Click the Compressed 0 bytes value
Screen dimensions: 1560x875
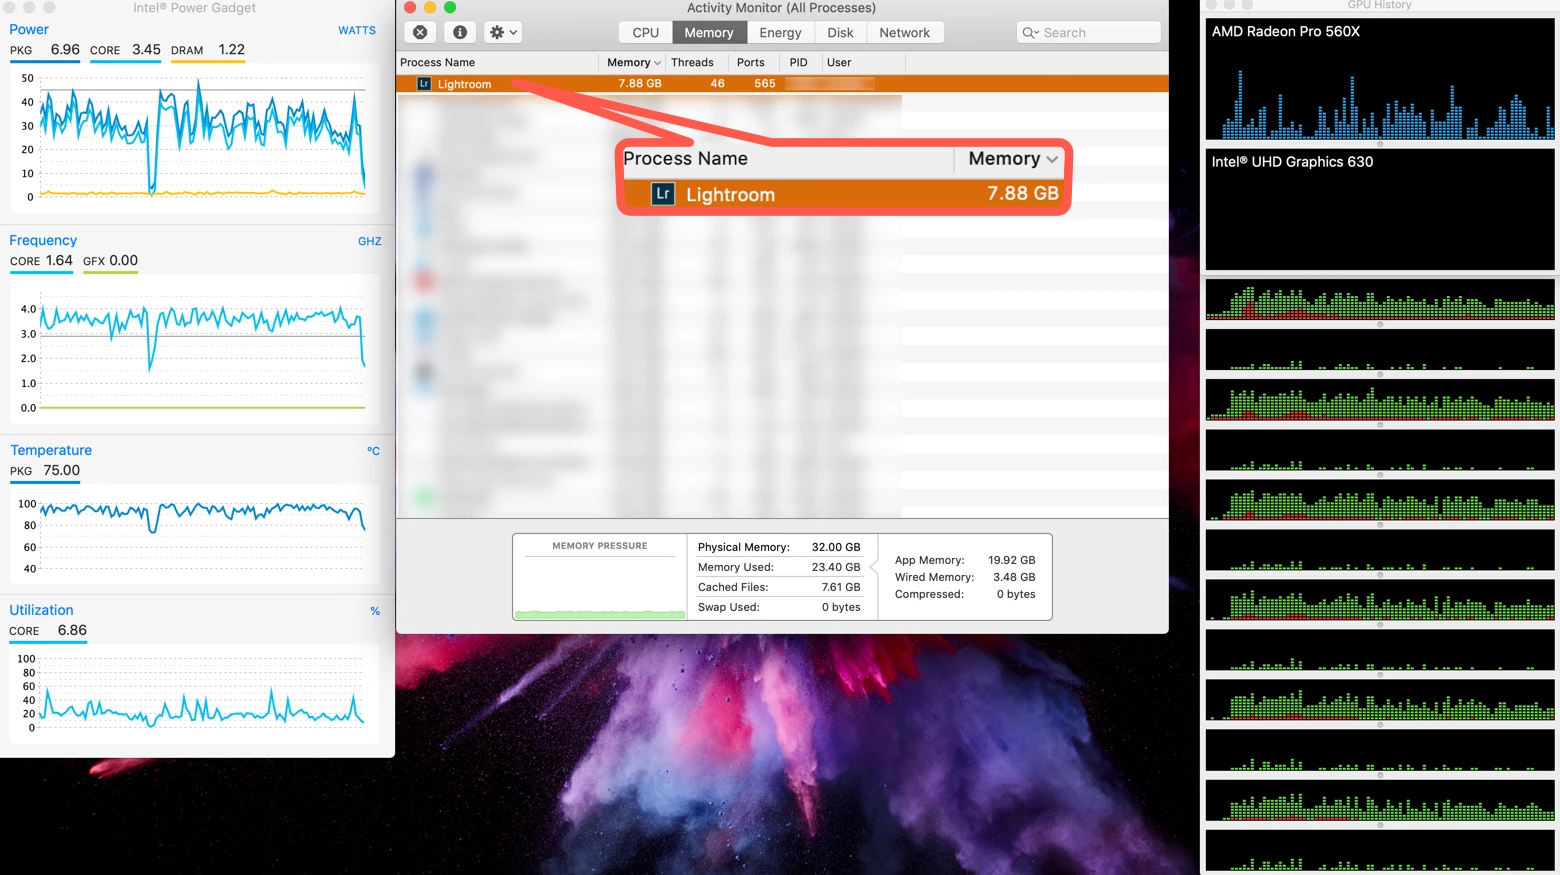[1016, 594]
